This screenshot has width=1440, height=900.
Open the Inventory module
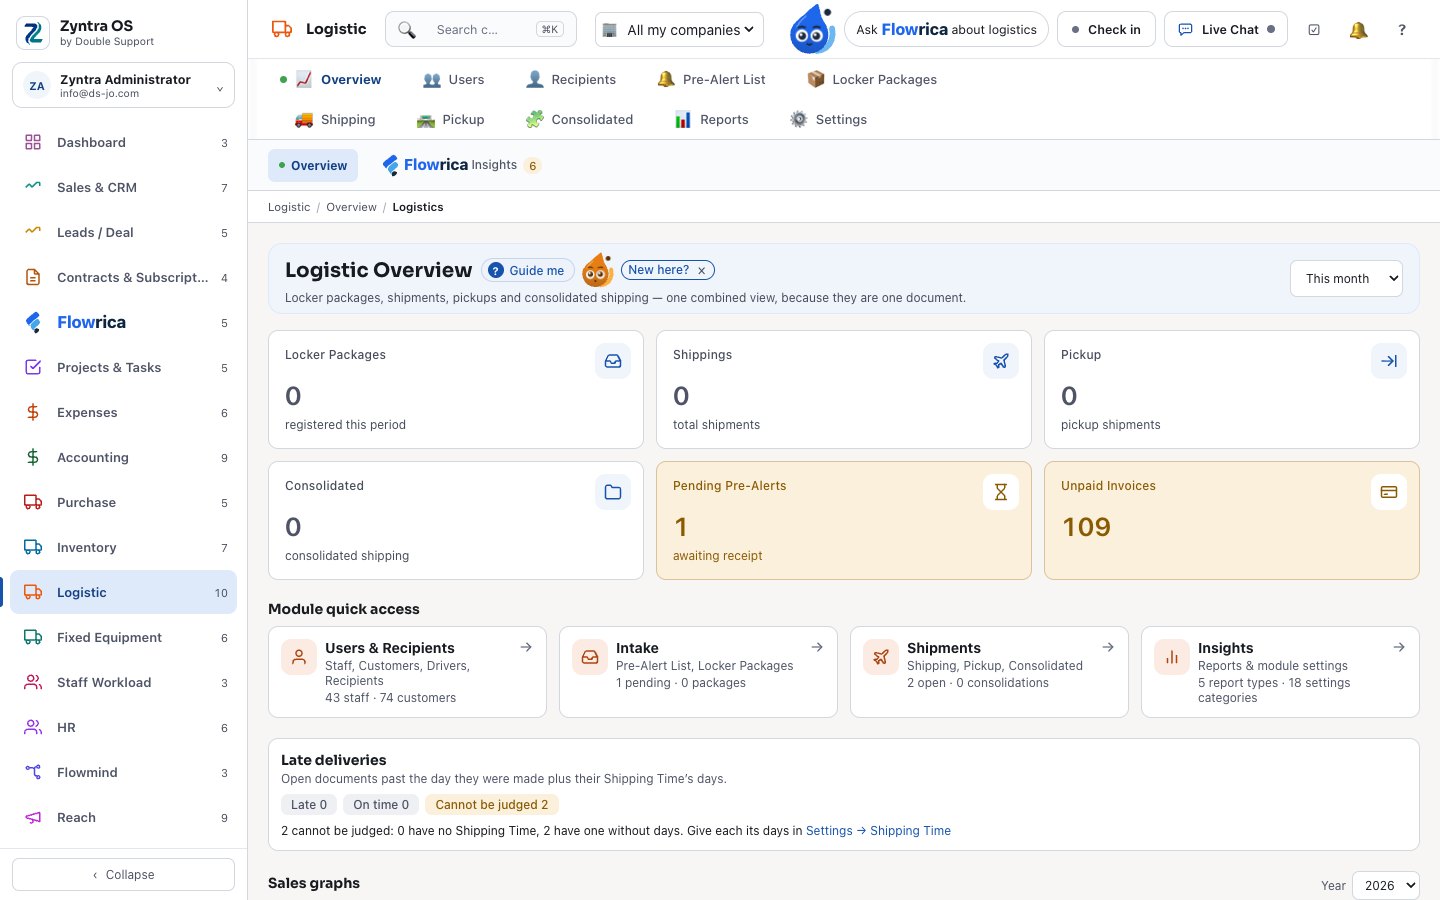click(123, 547)
